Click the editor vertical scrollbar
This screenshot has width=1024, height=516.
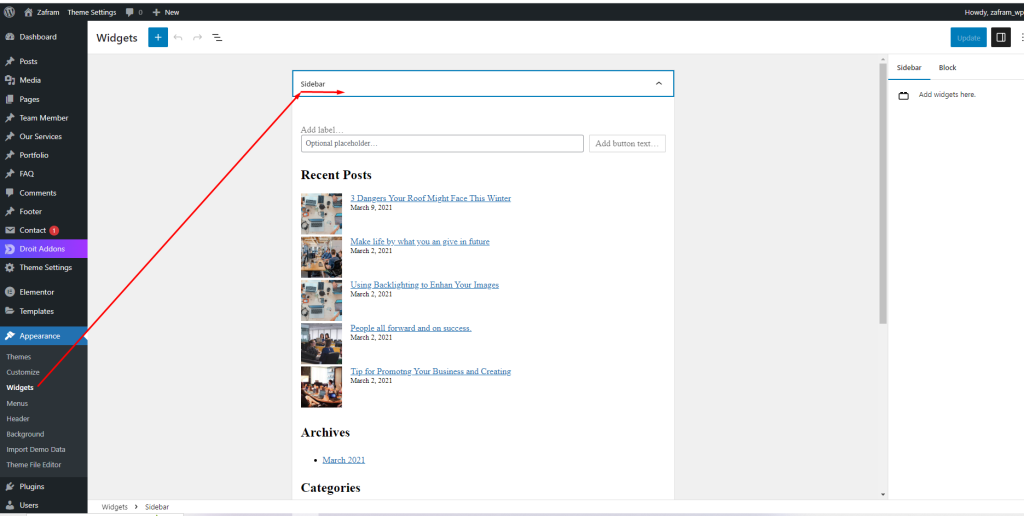pos(882,190)
